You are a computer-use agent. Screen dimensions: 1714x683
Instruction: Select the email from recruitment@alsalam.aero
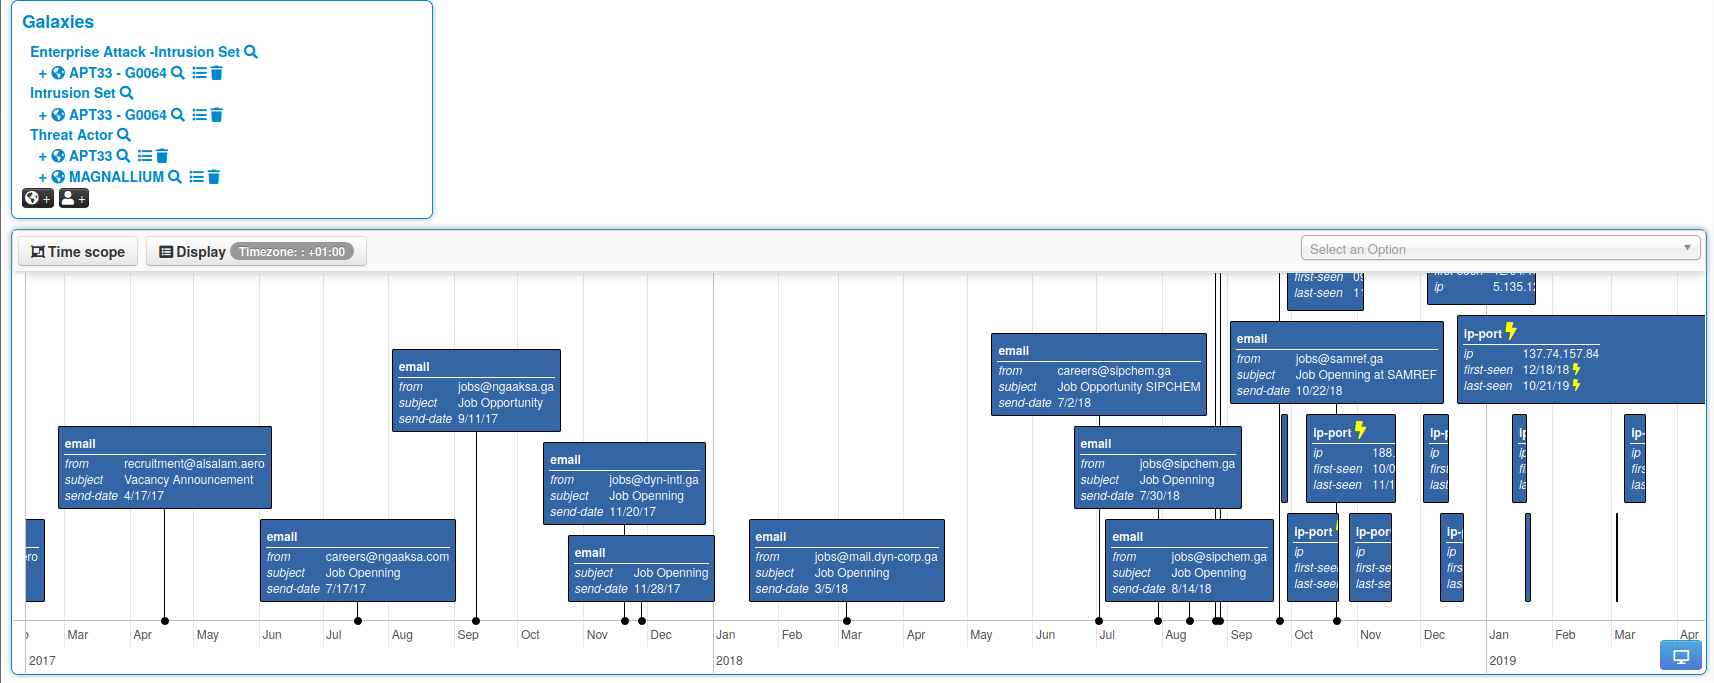(165, 468)
